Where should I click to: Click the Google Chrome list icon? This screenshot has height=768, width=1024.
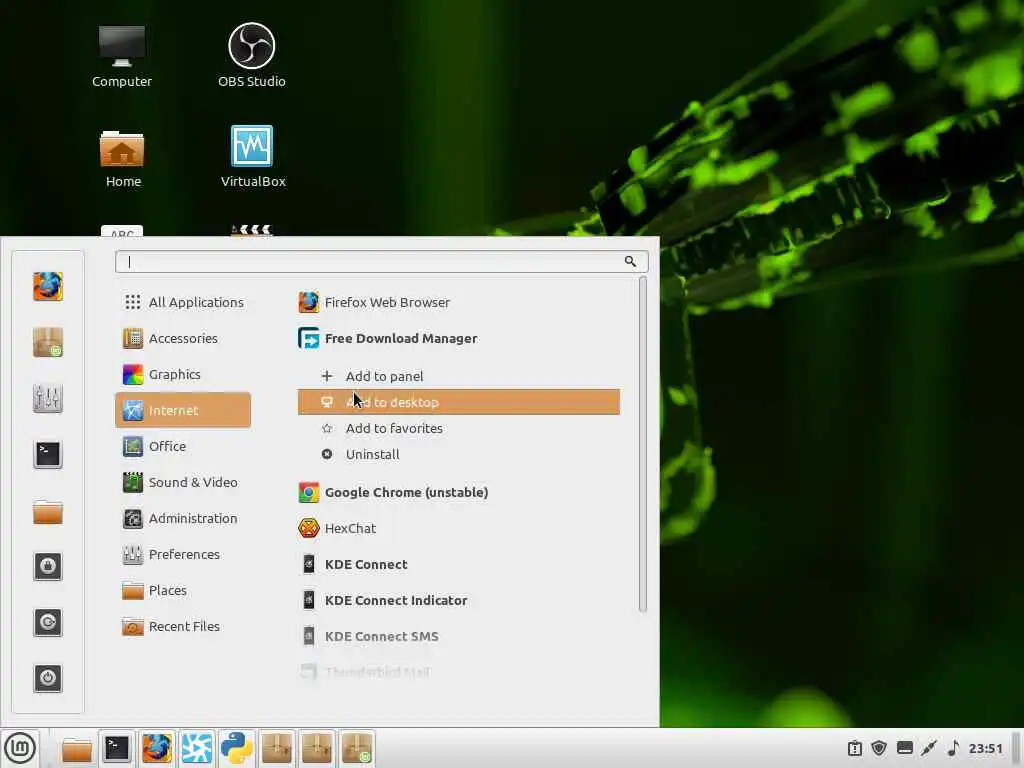point(309,492)
